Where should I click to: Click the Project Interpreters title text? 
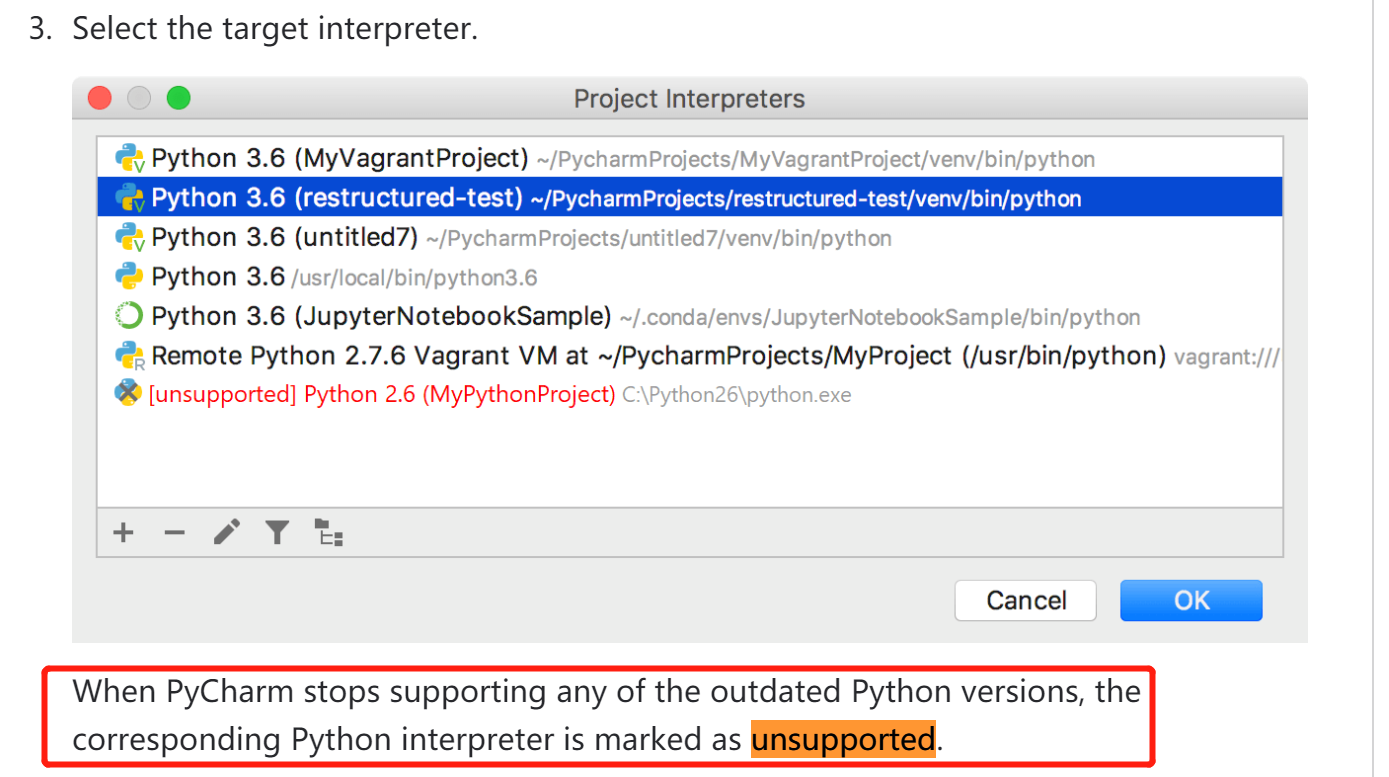click(689, 99)
